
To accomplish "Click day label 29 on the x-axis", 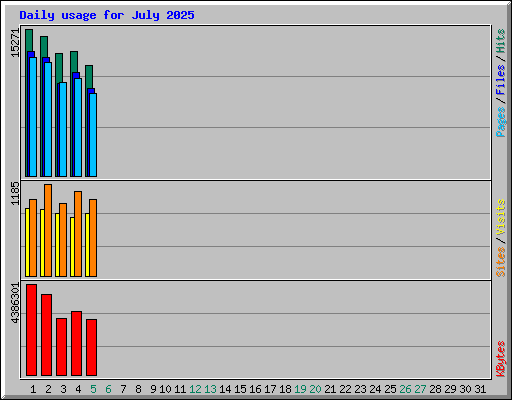I will point(450,389).
